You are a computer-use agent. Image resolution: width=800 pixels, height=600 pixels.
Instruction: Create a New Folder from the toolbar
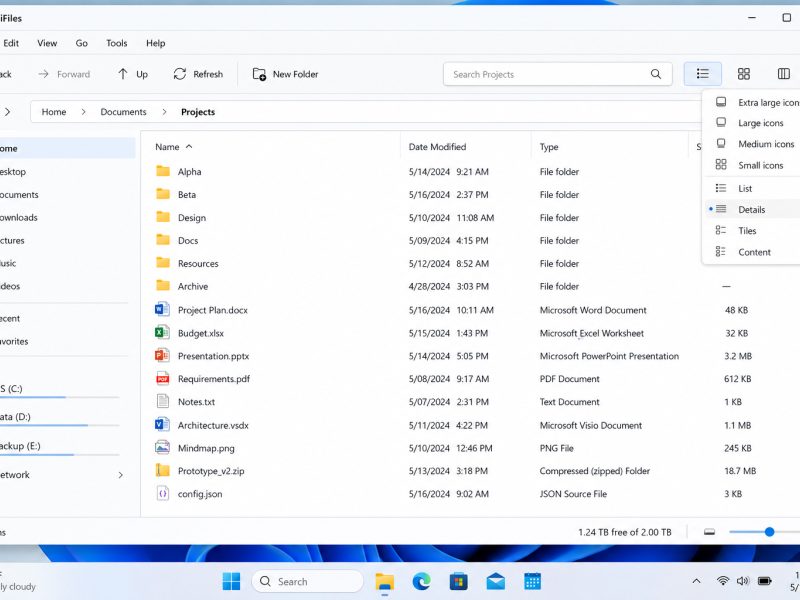coord(285,74)
